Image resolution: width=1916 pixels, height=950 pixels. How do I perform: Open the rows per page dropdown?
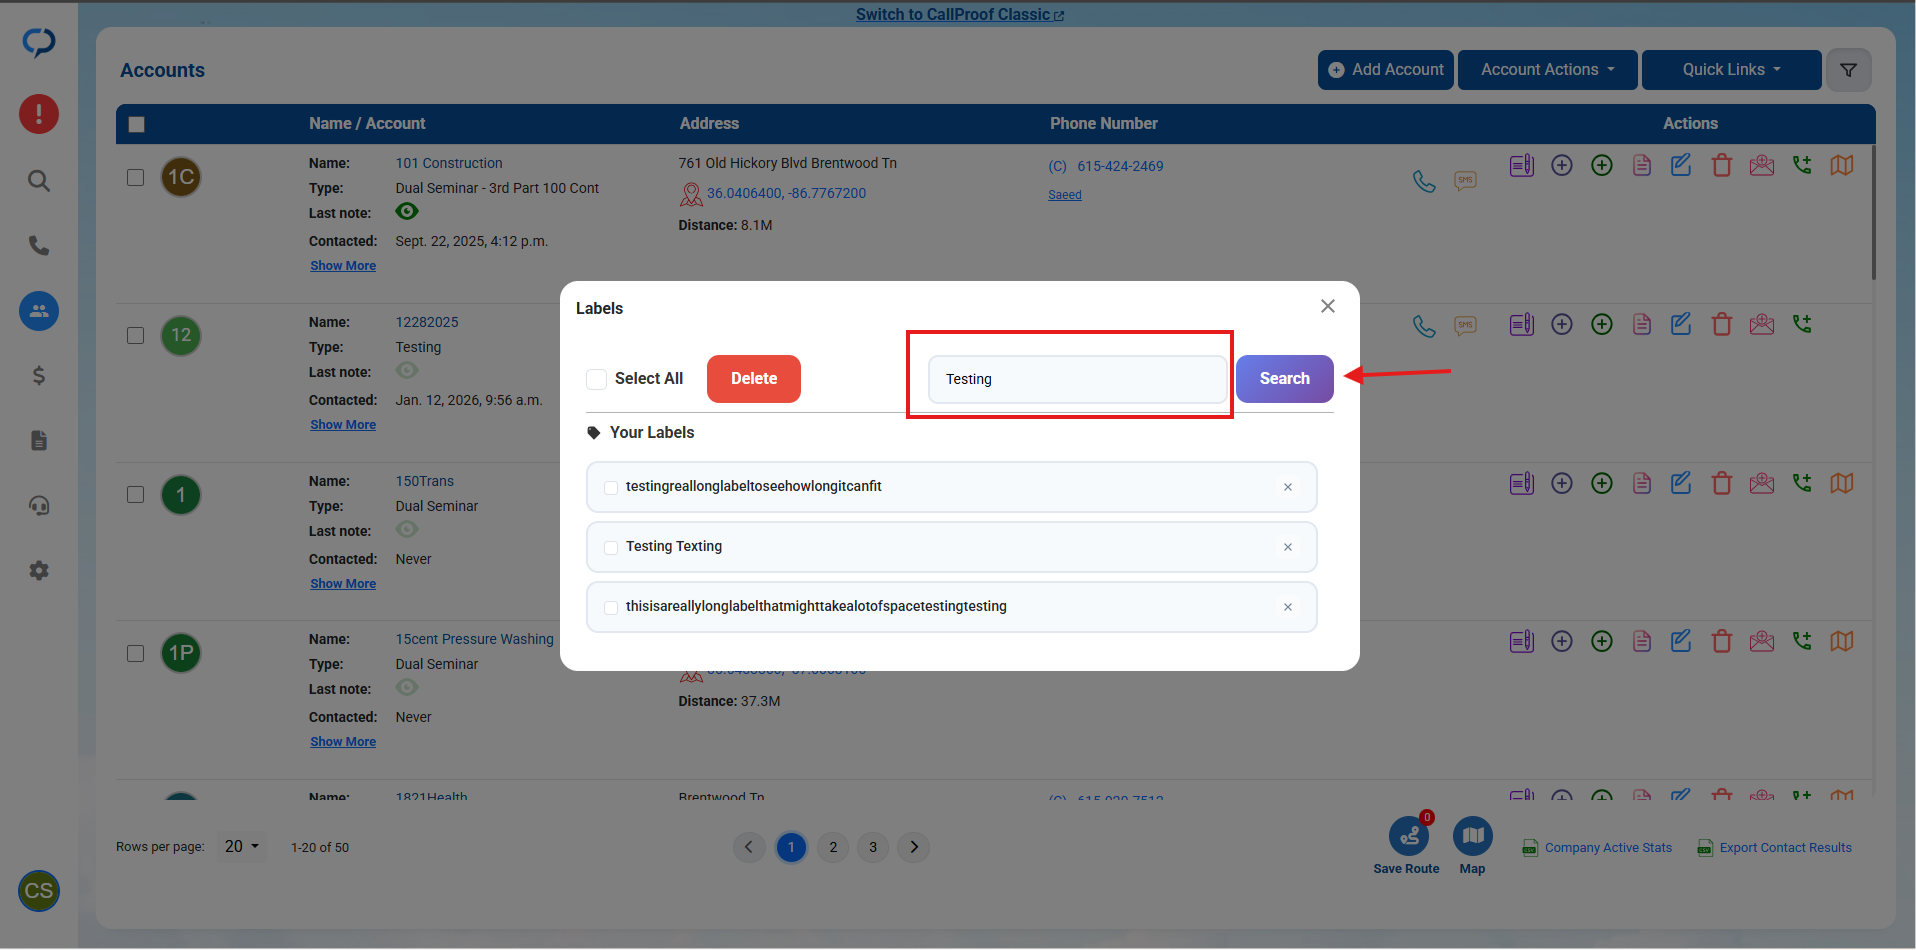pyautogui.click(x=242, y=847)
